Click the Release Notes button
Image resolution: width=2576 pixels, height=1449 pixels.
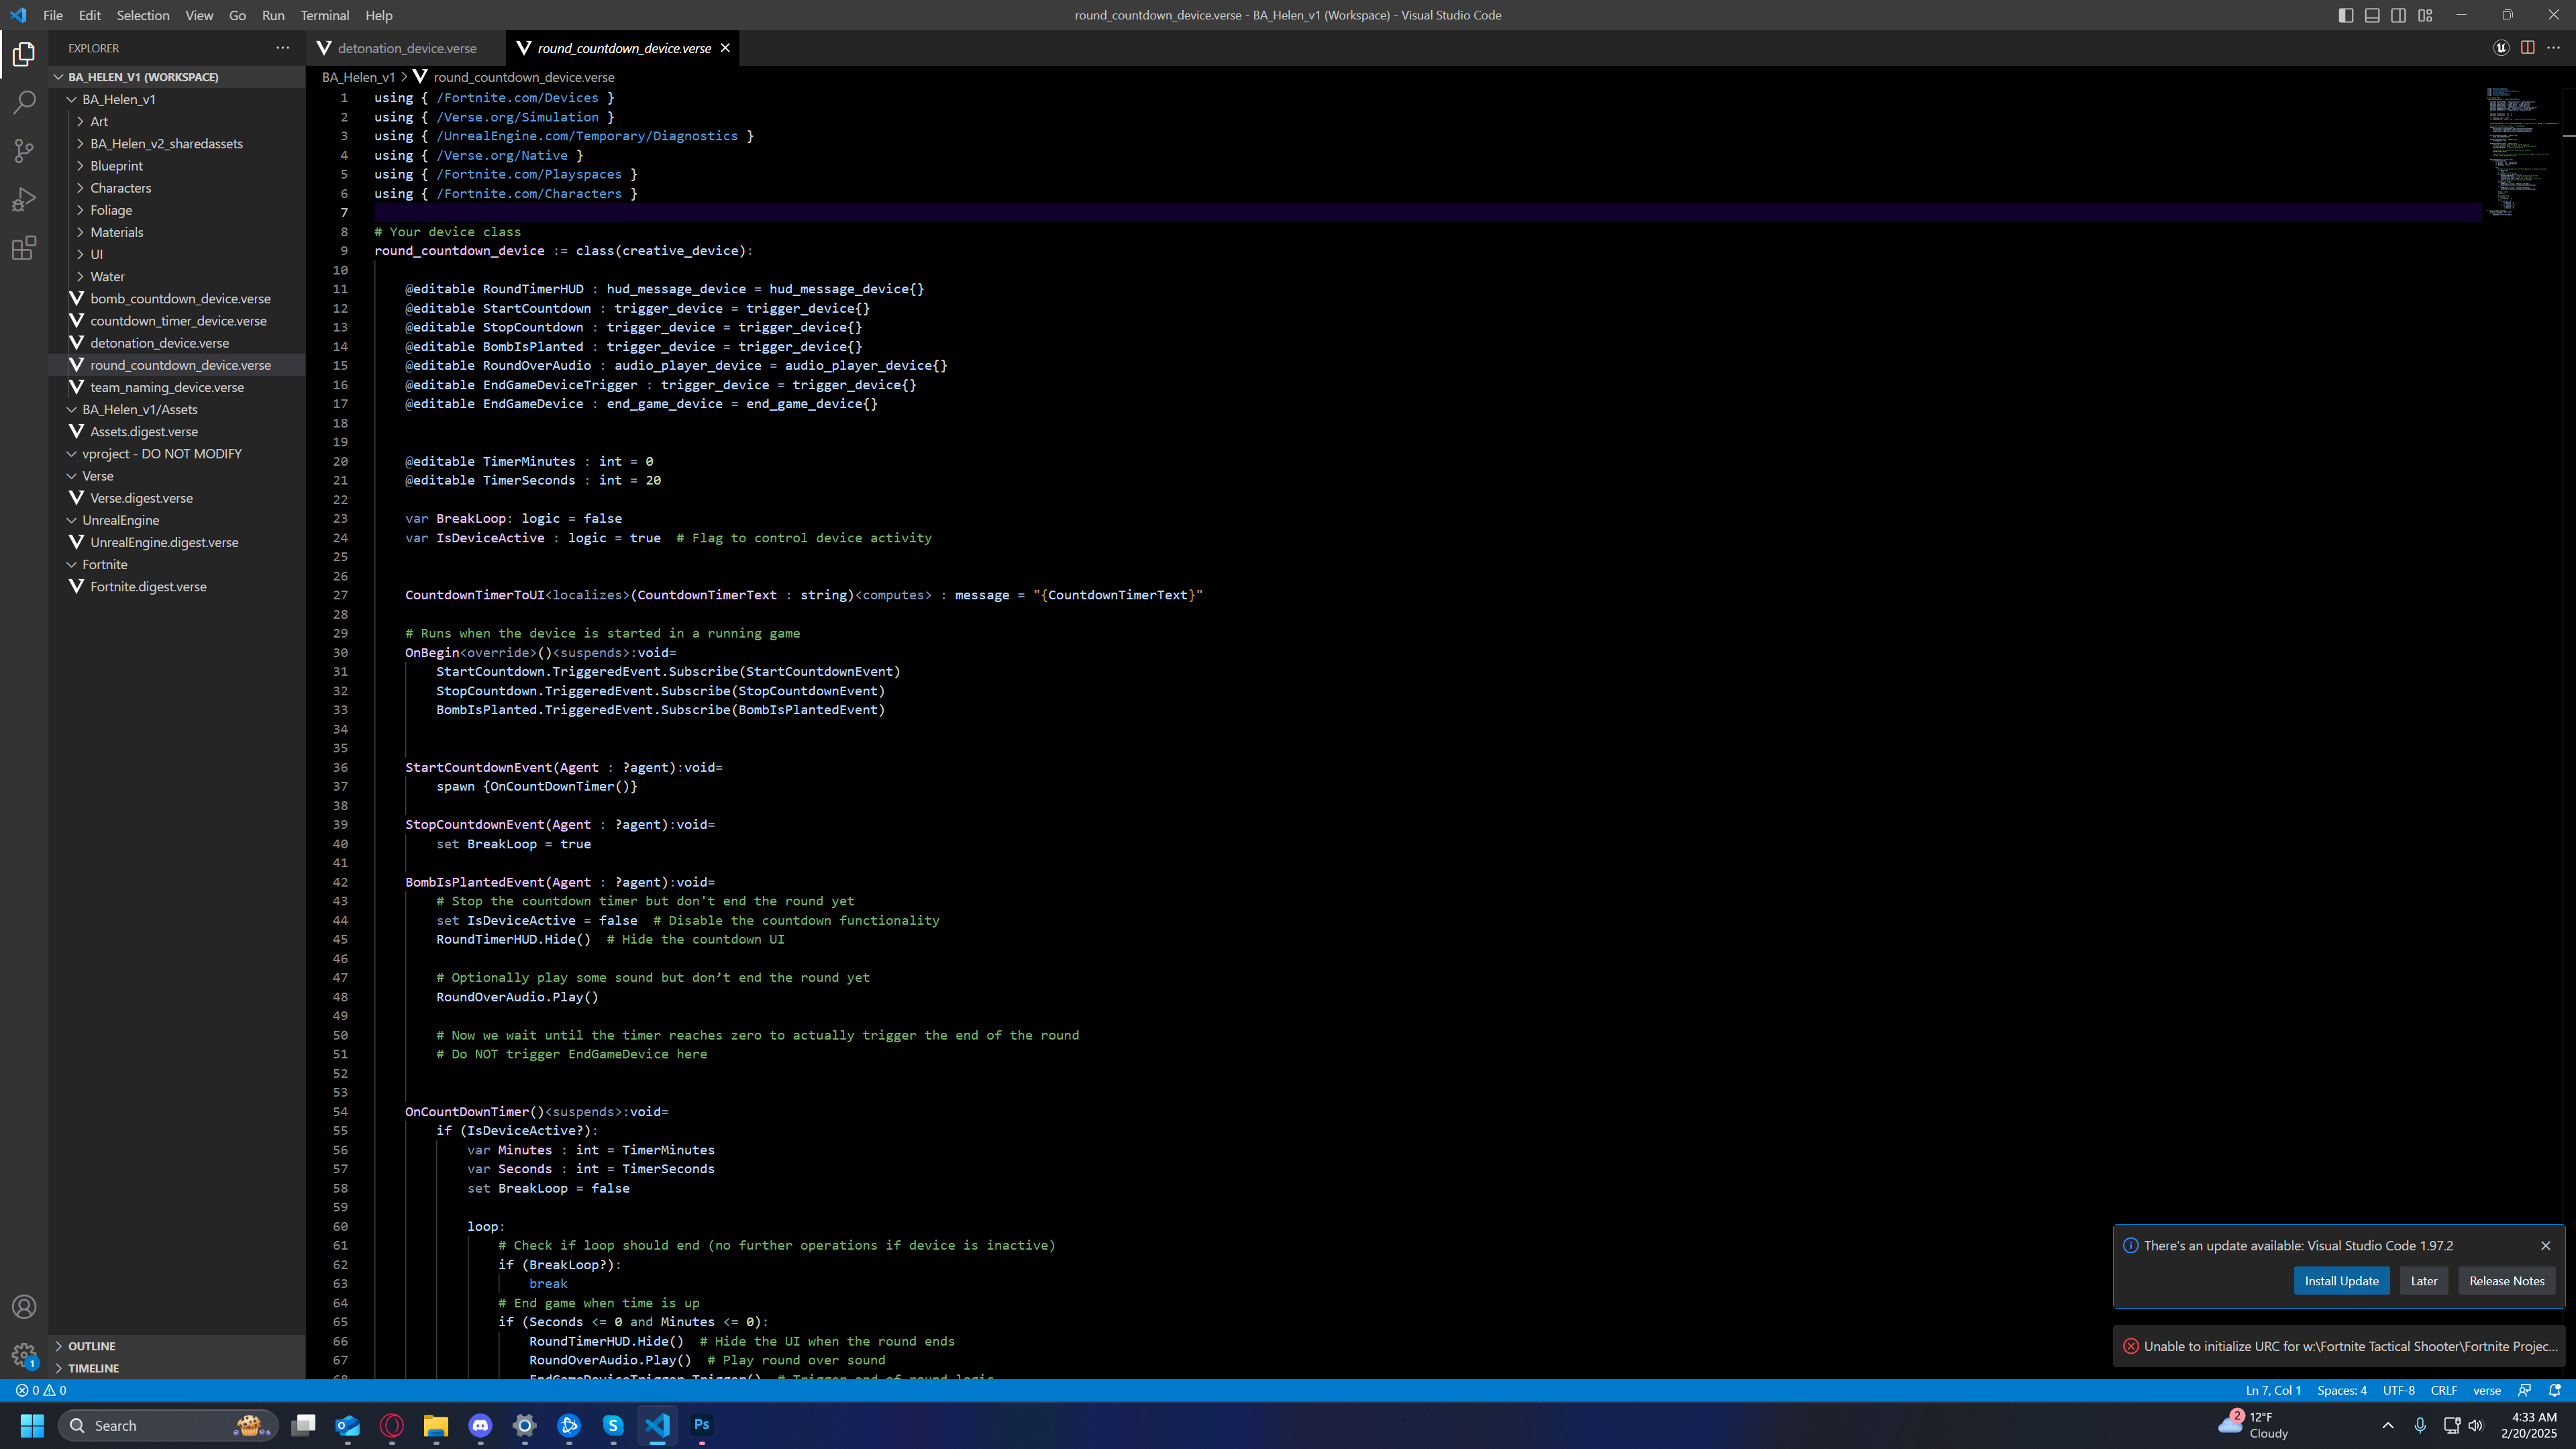point(2506,1281)
